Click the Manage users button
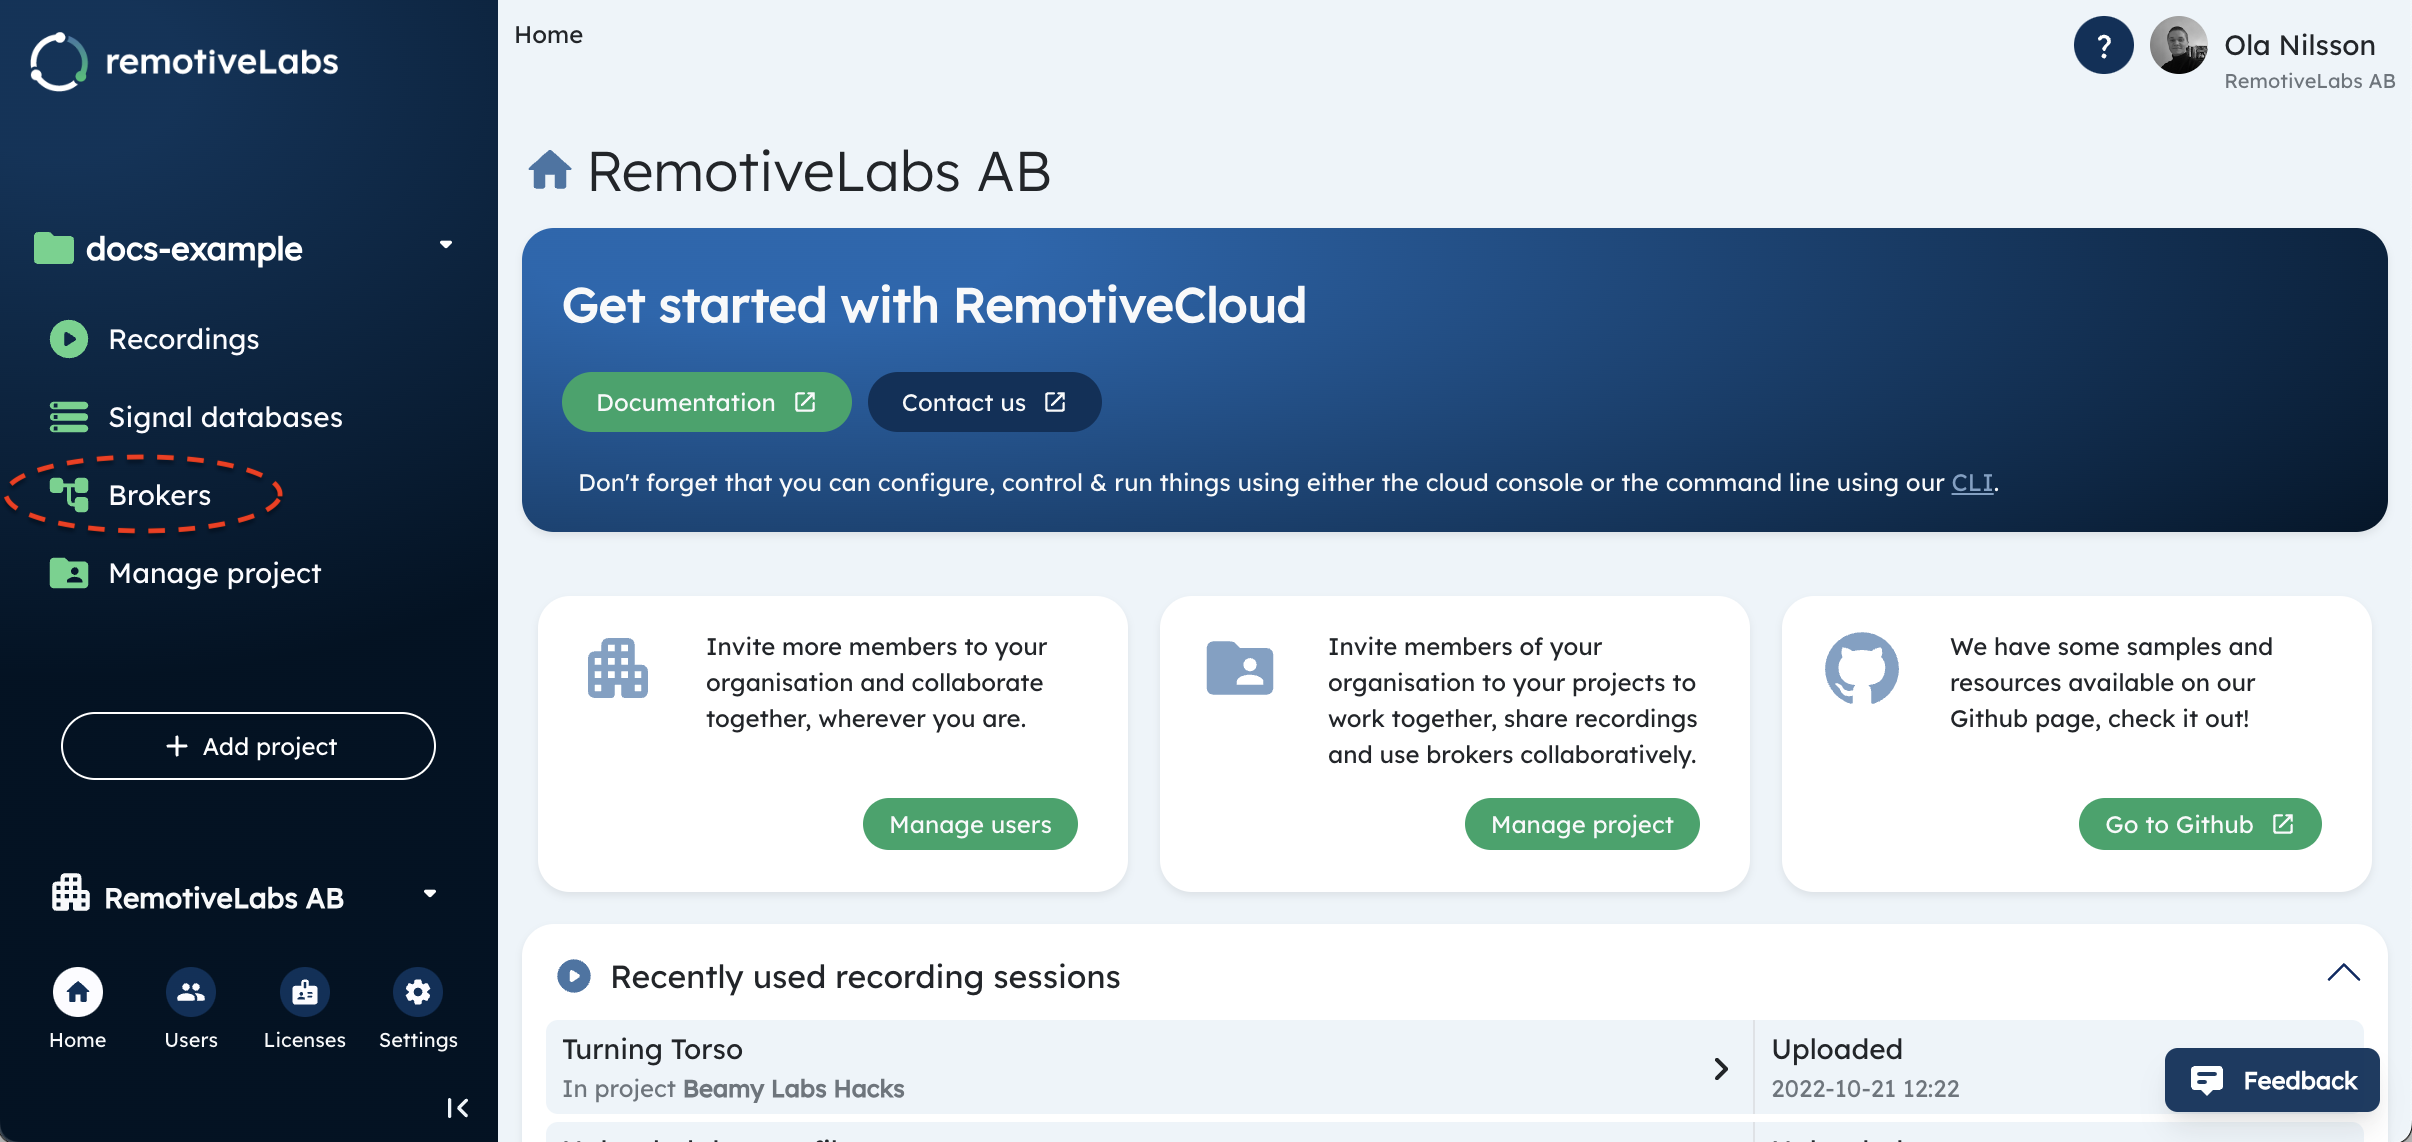 [970, 824]
